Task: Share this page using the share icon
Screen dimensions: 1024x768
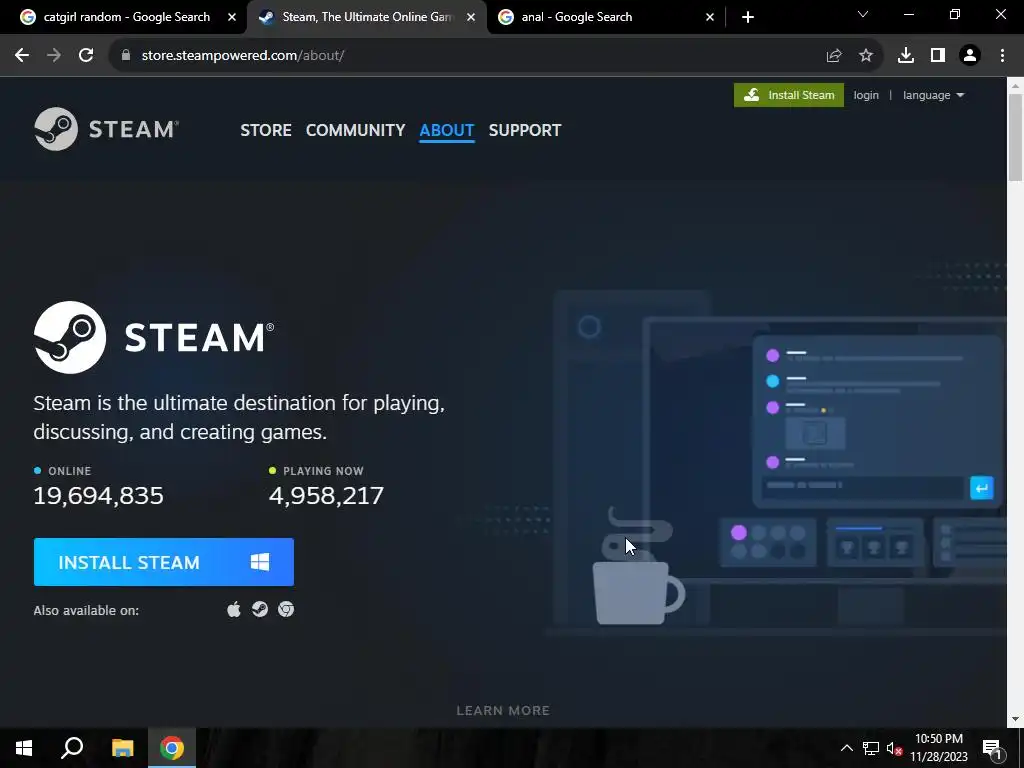Action: coord(834,56)
